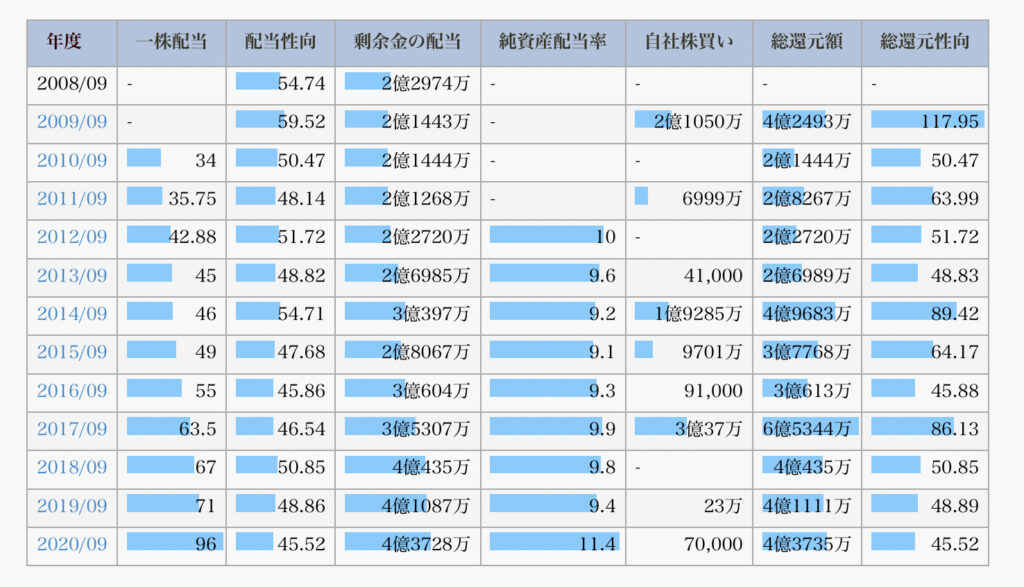Viewport: 1024px width, 587px height.
Task: Click the 自社株買い column header
Action: click(x=689, y=43)
